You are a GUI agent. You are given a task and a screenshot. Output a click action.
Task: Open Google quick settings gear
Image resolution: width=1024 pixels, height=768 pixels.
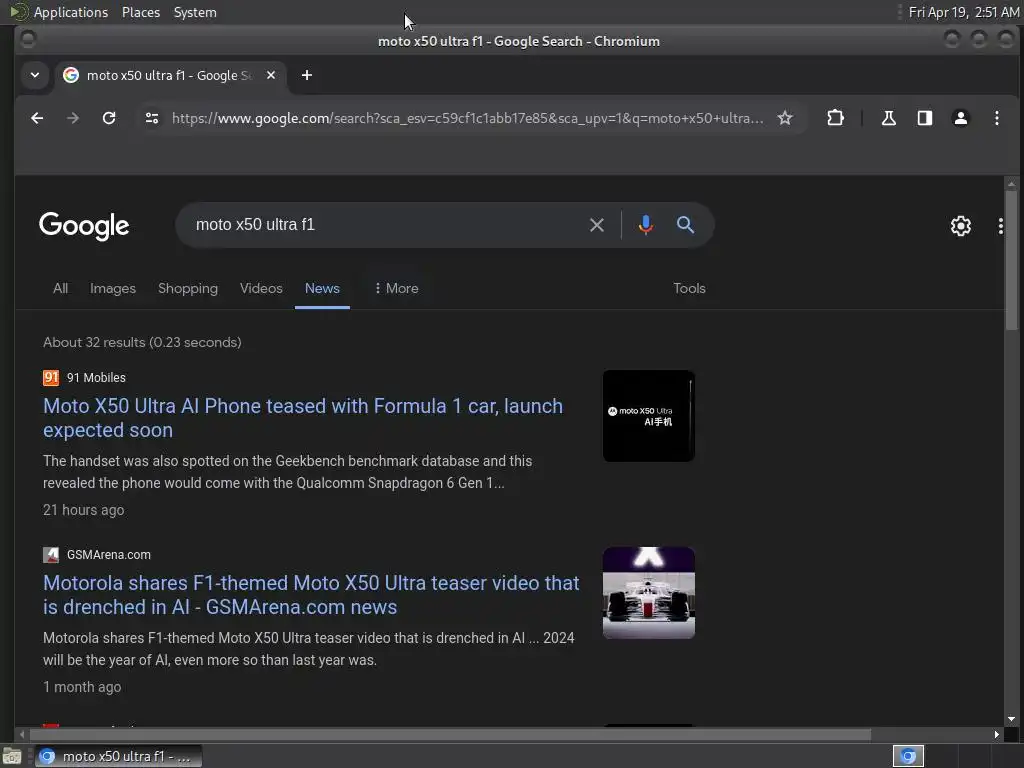[960, 226]
